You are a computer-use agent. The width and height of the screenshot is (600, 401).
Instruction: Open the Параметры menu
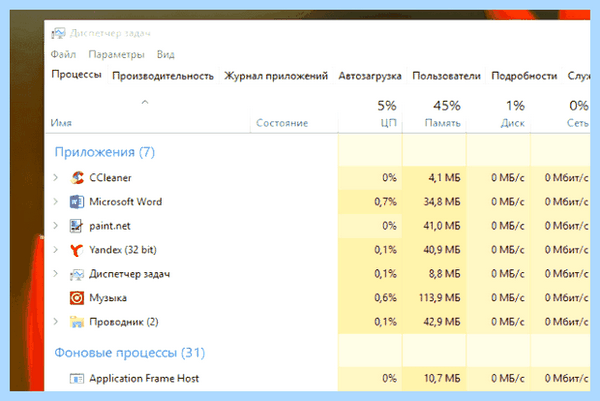116,54
